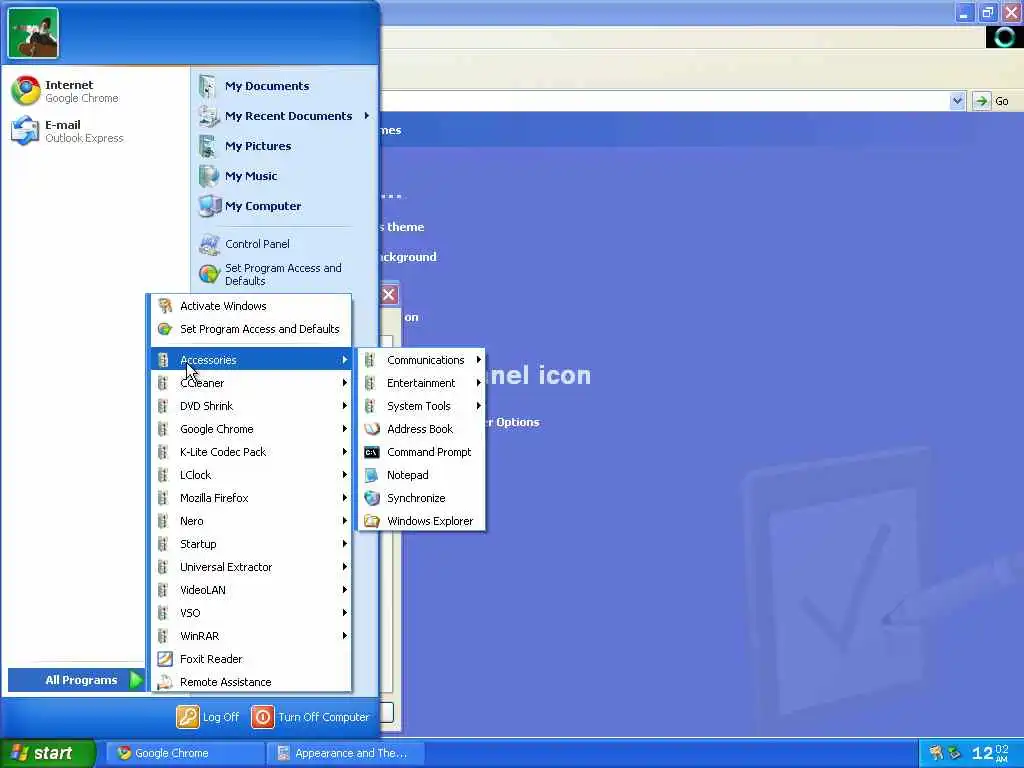
Task: Open the WinRAR menu entry
Action: tap(251, 636)
